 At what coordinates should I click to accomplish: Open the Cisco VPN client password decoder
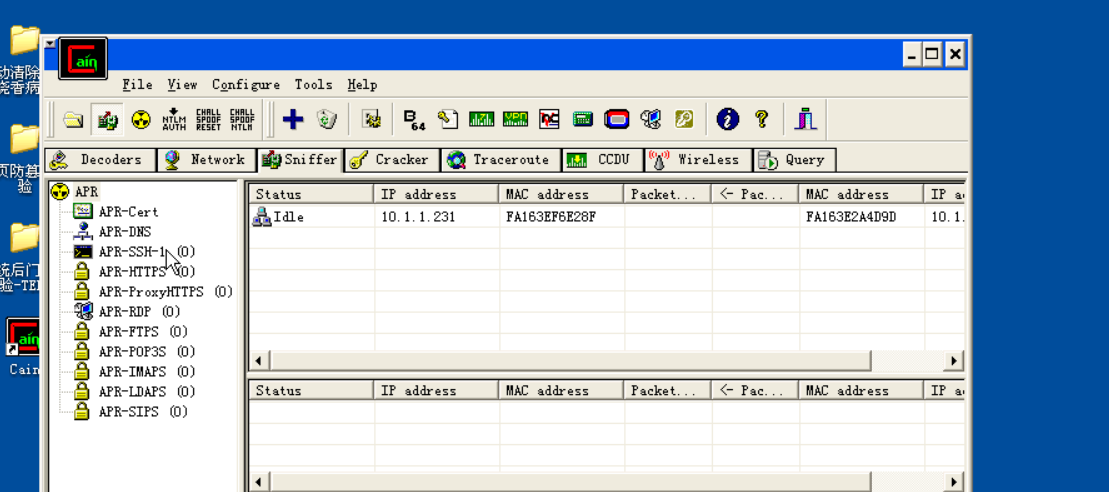516,119
